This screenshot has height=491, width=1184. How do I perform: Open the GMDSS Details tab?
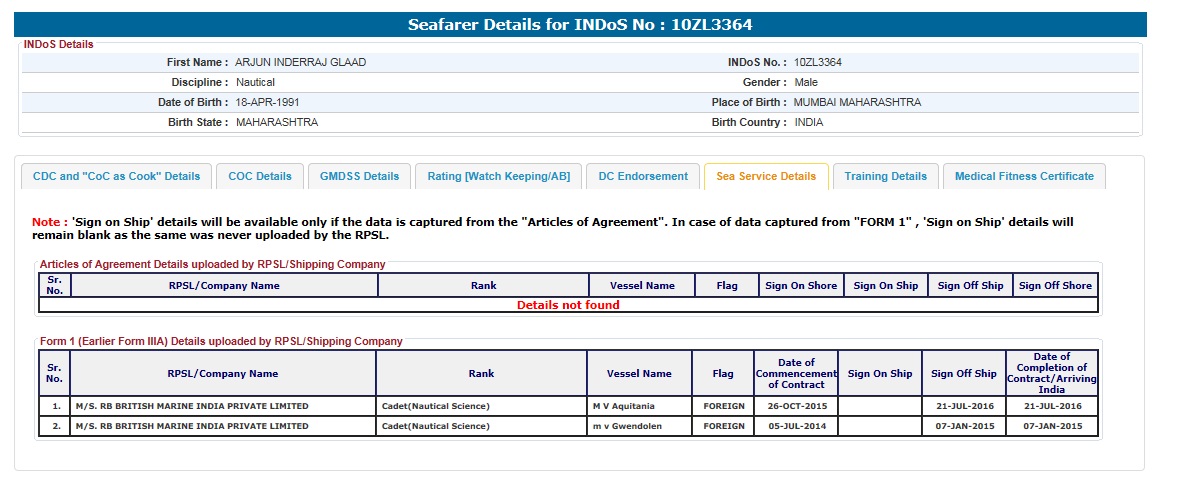(x=359, y=176)
